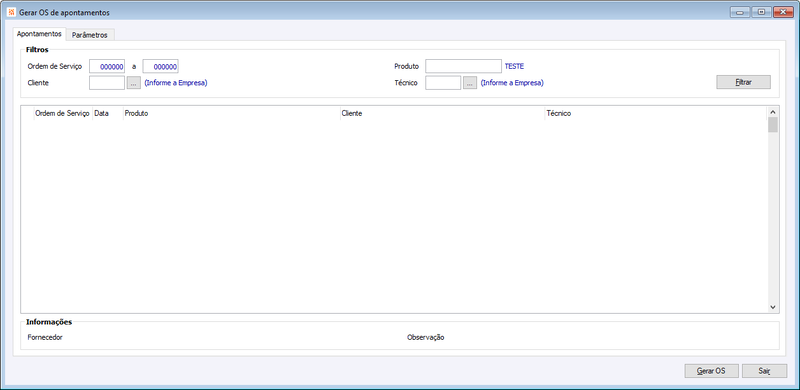Close the Gerar OS de apontamentos window
Screen dimensions: 800x390
(x=783, y=12)
